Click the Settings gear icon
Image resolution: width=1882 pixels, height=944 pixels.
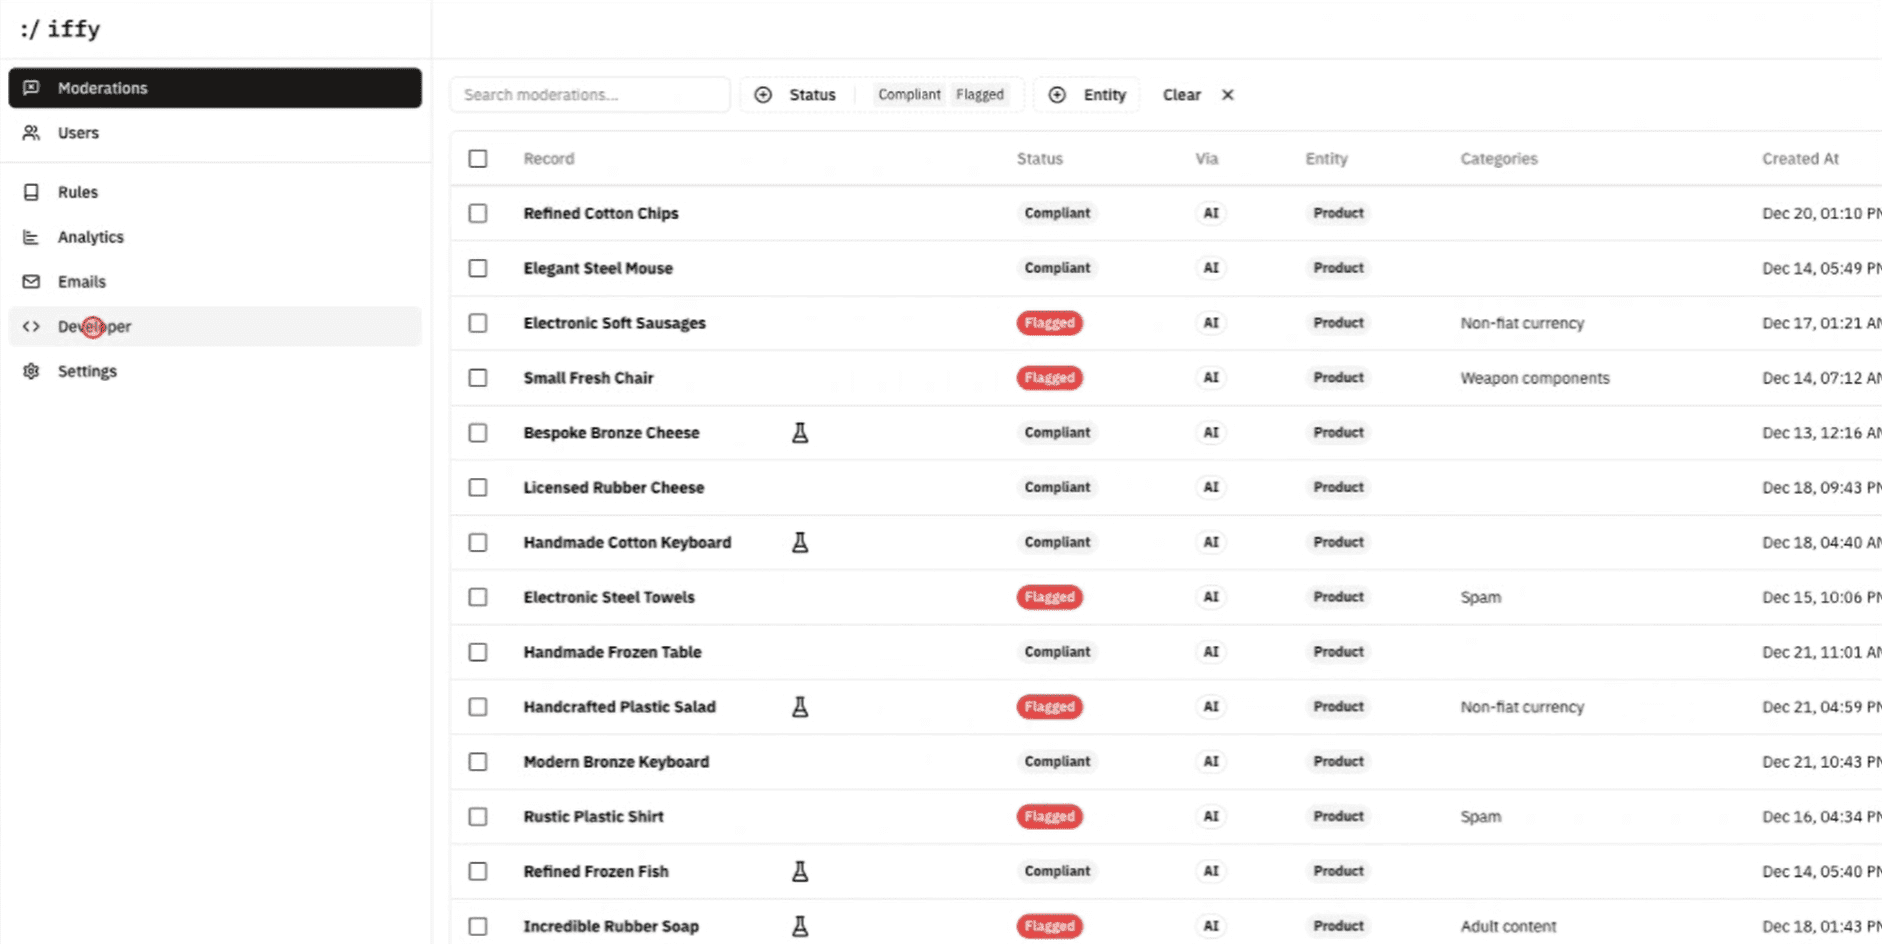click(x=31, y=371)
